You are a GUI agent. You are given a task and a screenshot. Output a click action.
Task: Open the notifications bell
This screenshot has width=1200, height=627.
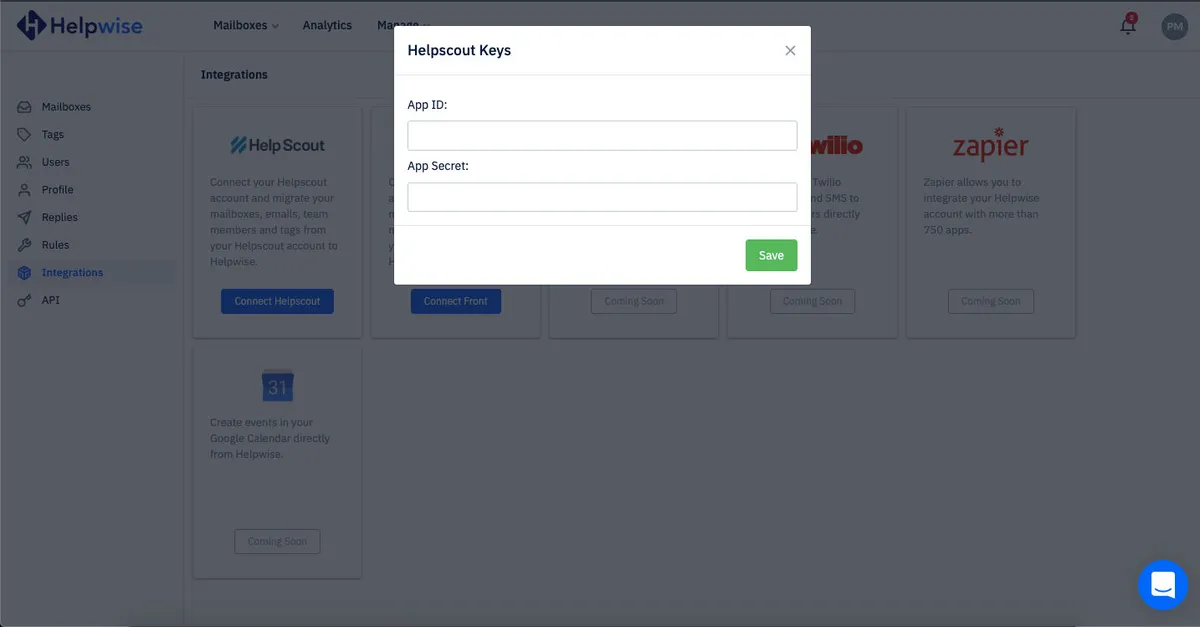coord(1128,26)
